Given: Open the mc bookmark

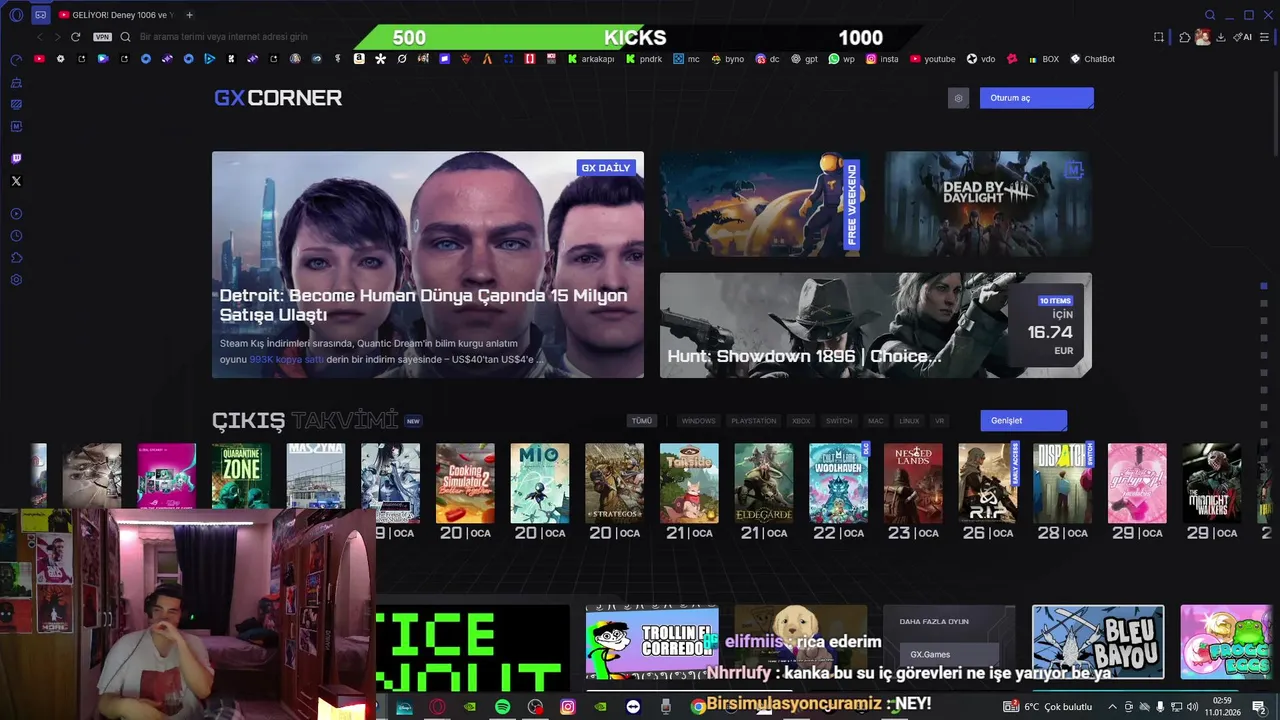Looking at the screenshot, I should click(686, 59).
